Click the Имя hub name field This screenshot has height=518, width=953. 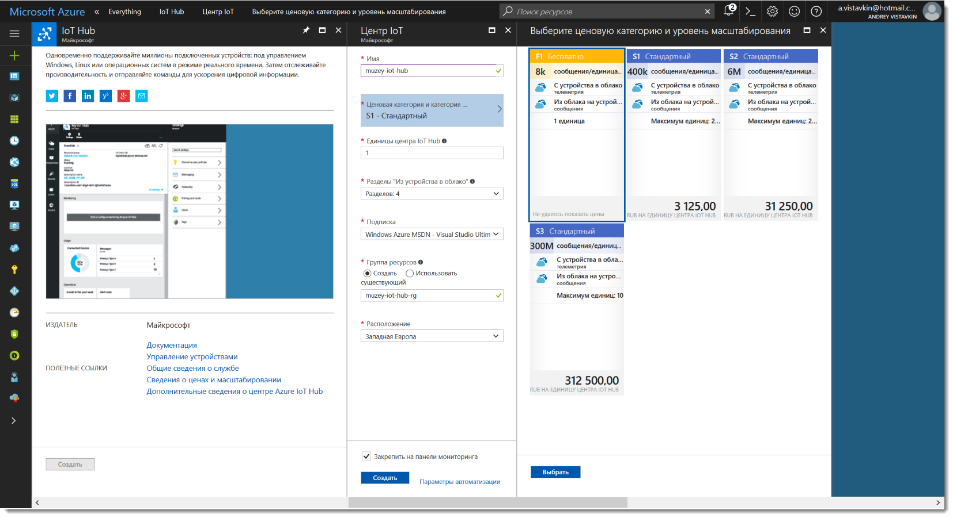[432, 71]
